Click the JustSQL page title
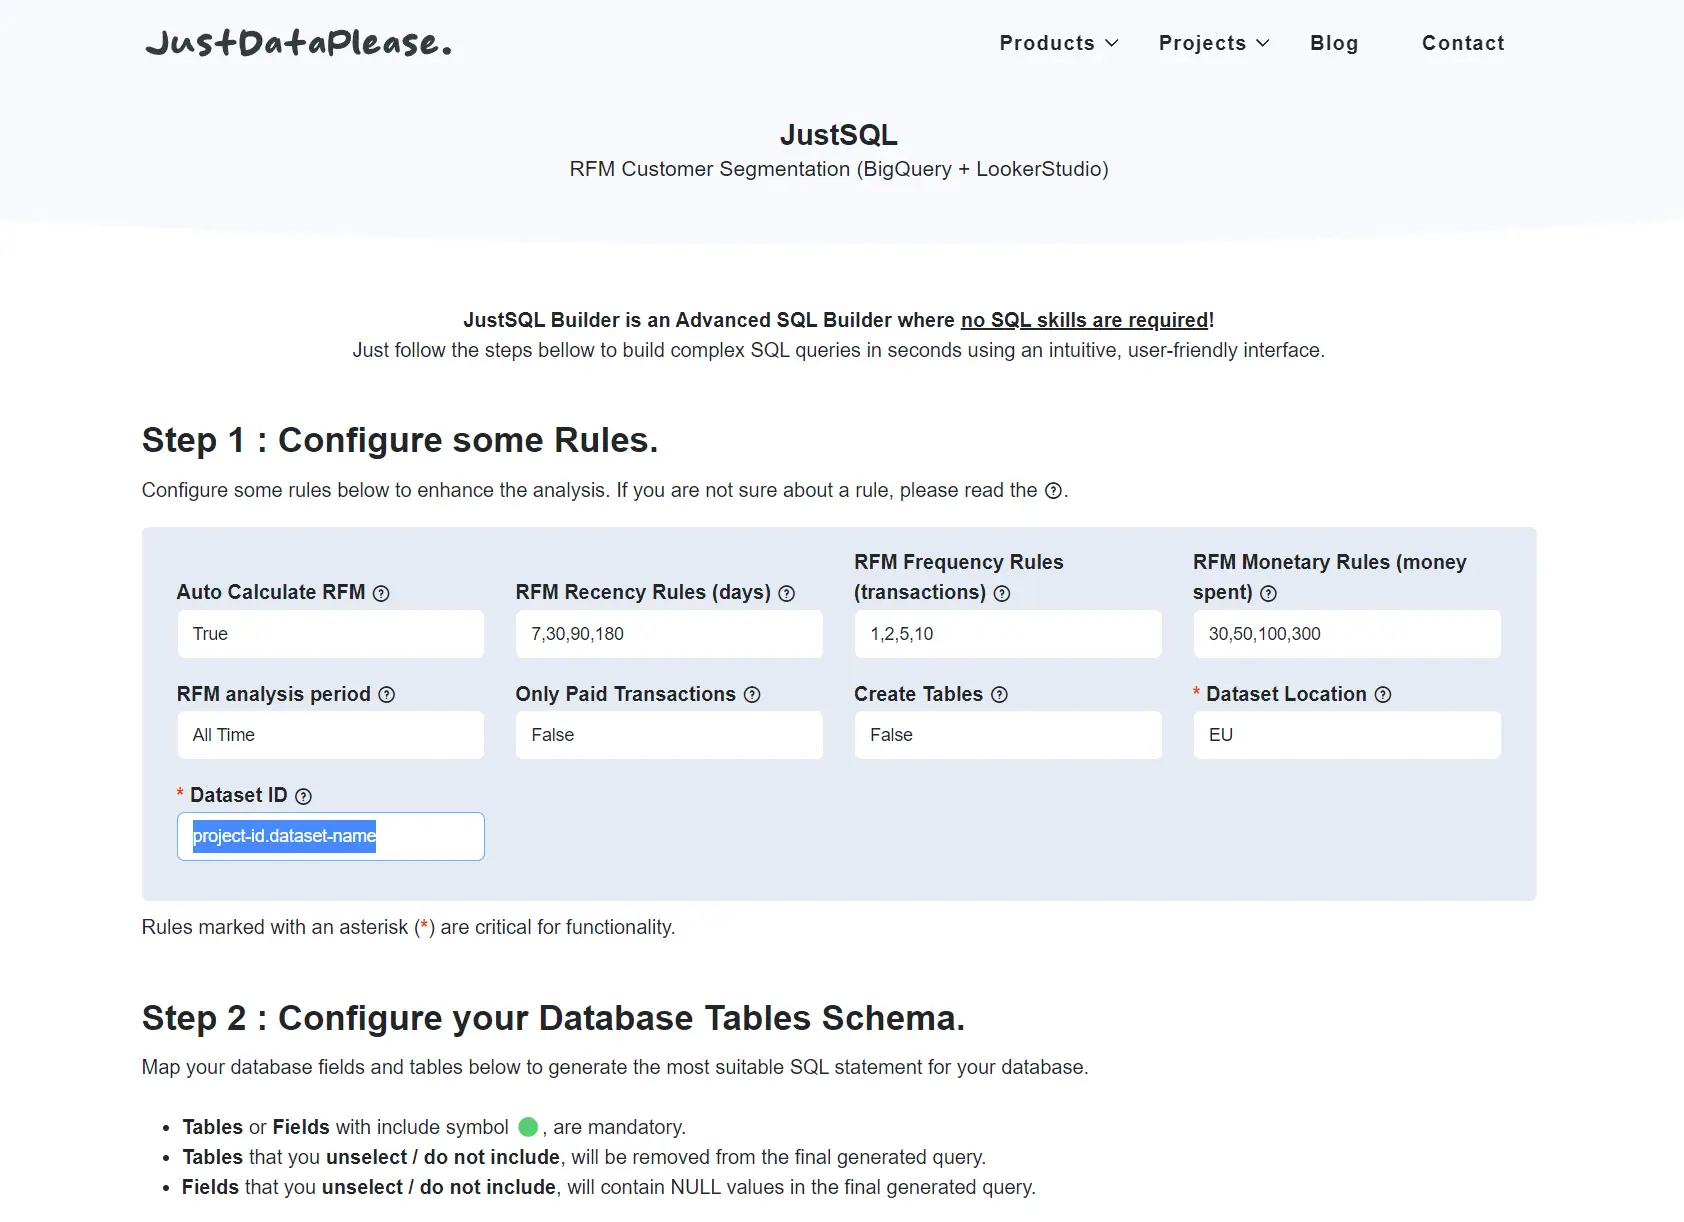Image resolution: width=1684 pixels, height=1222 pixels. (839, 135)
